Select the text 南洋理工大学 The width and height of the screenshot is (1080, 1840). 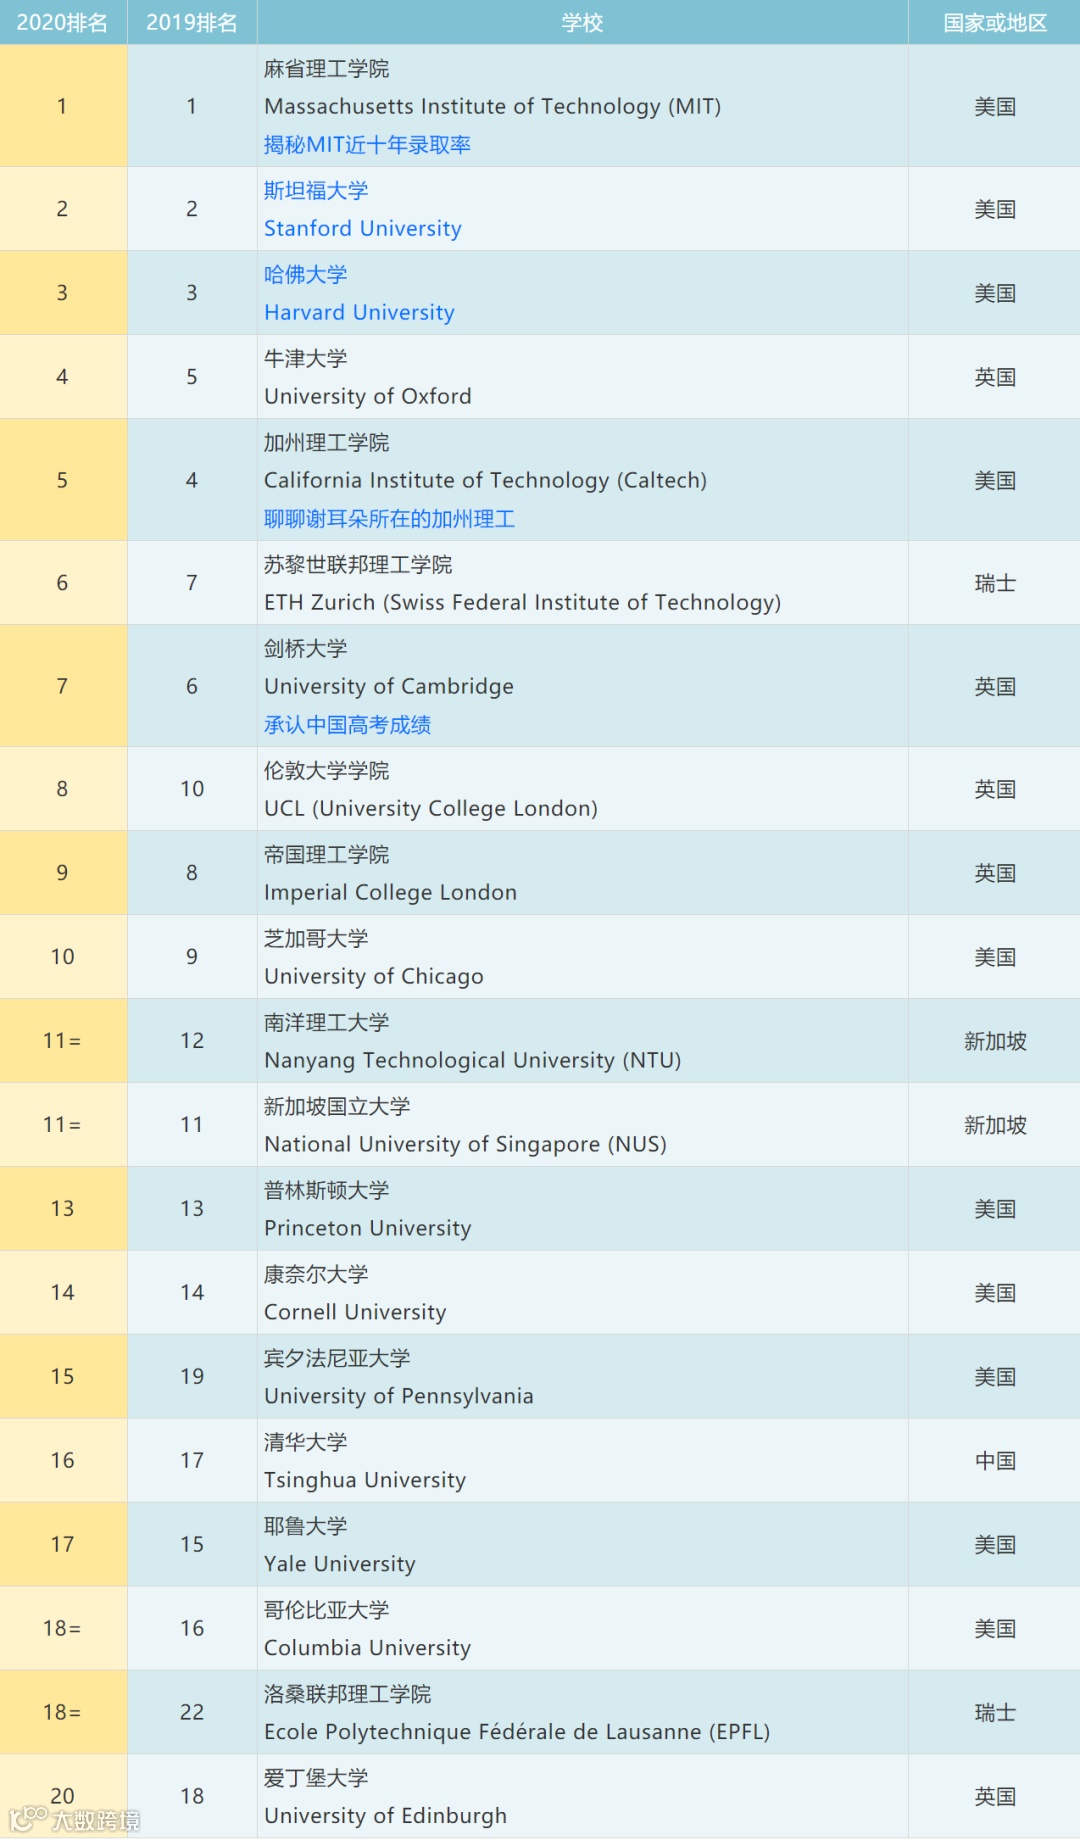[326, 1023]
